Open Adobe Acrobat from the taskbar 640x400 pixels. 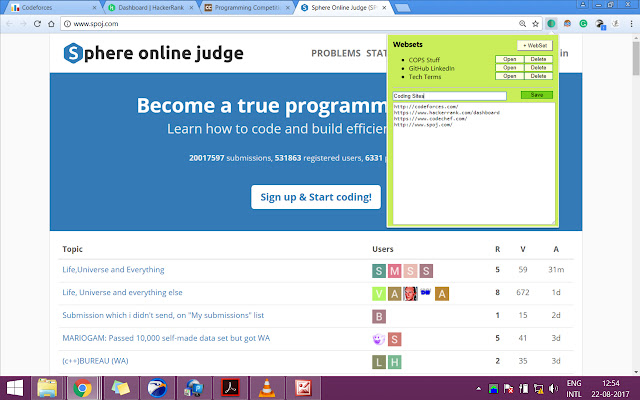[230, 388]
